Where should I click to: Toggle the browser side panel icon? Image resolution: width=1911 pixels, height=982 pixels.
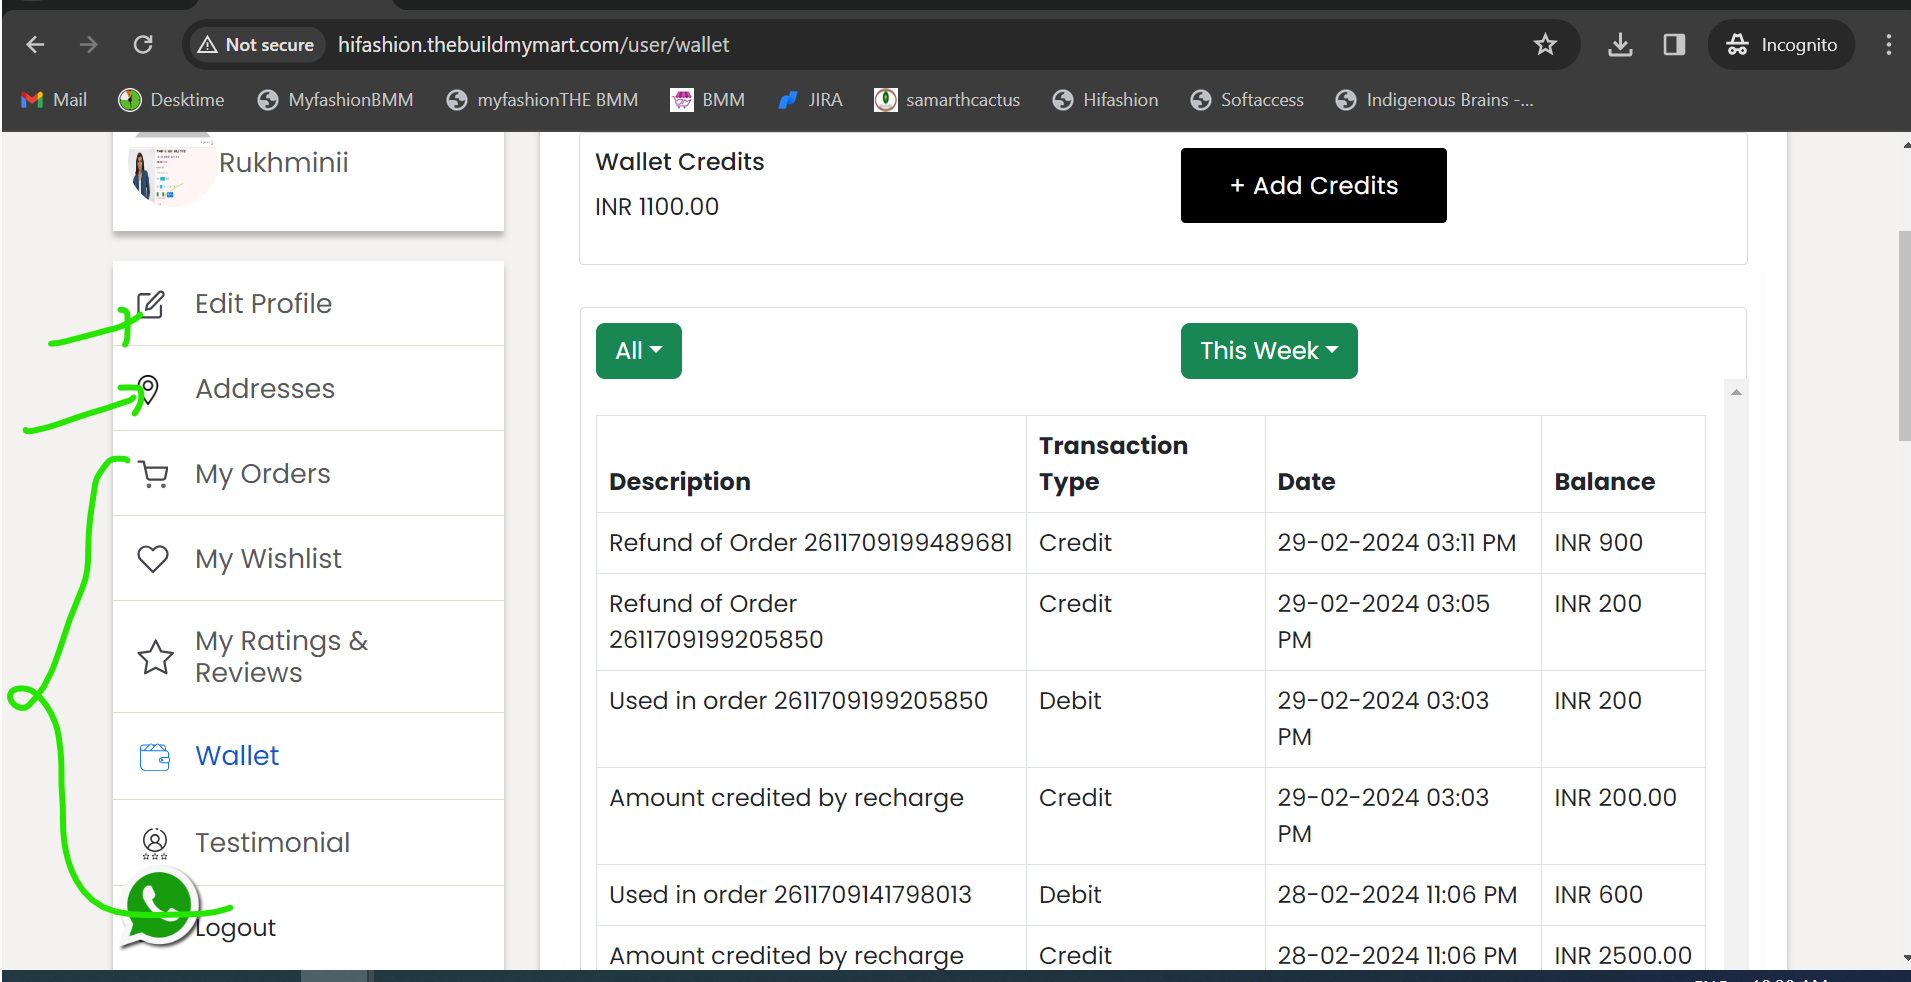click(1674, 45)
